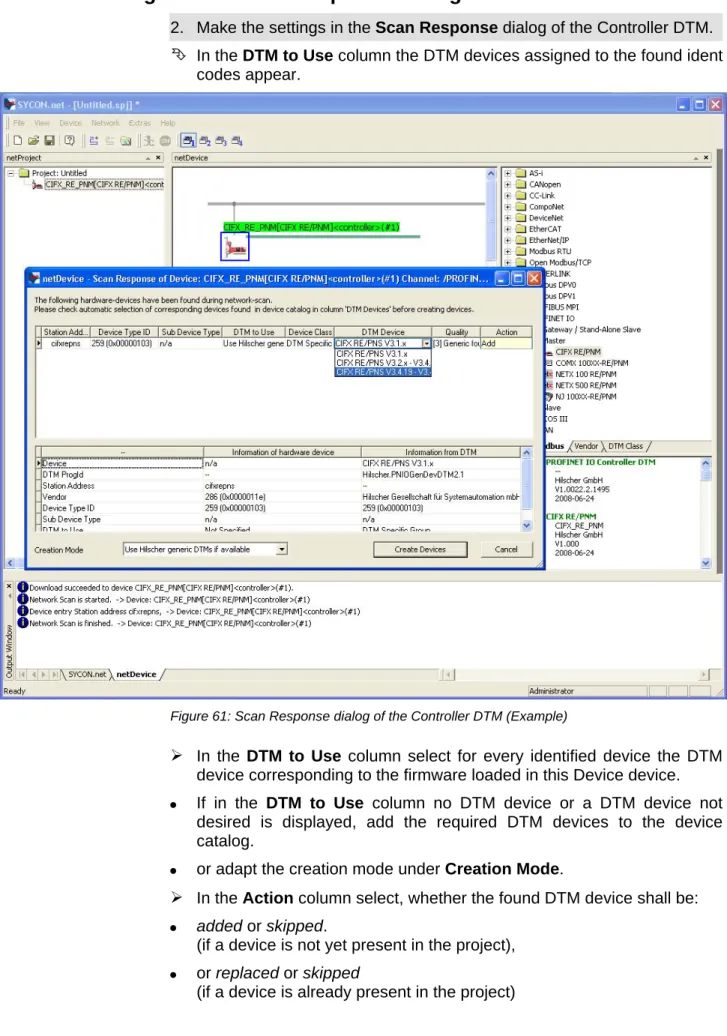Choose CIFX RE/PNS V3.2.x option in list
Screen dimensions: 727x1036
tap(383, 363)
